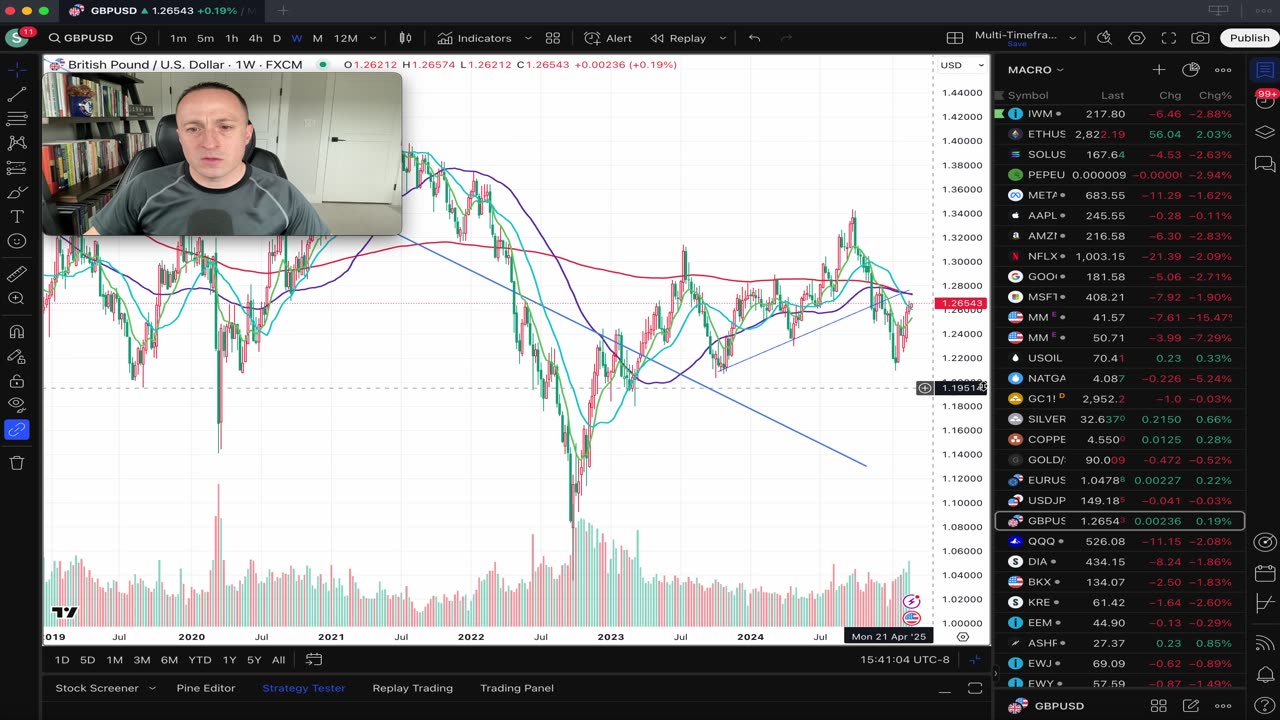The width and height of the screenshot is (1280, 720).
Task: Open the patterns drawing tool
Action: (17, 143)
